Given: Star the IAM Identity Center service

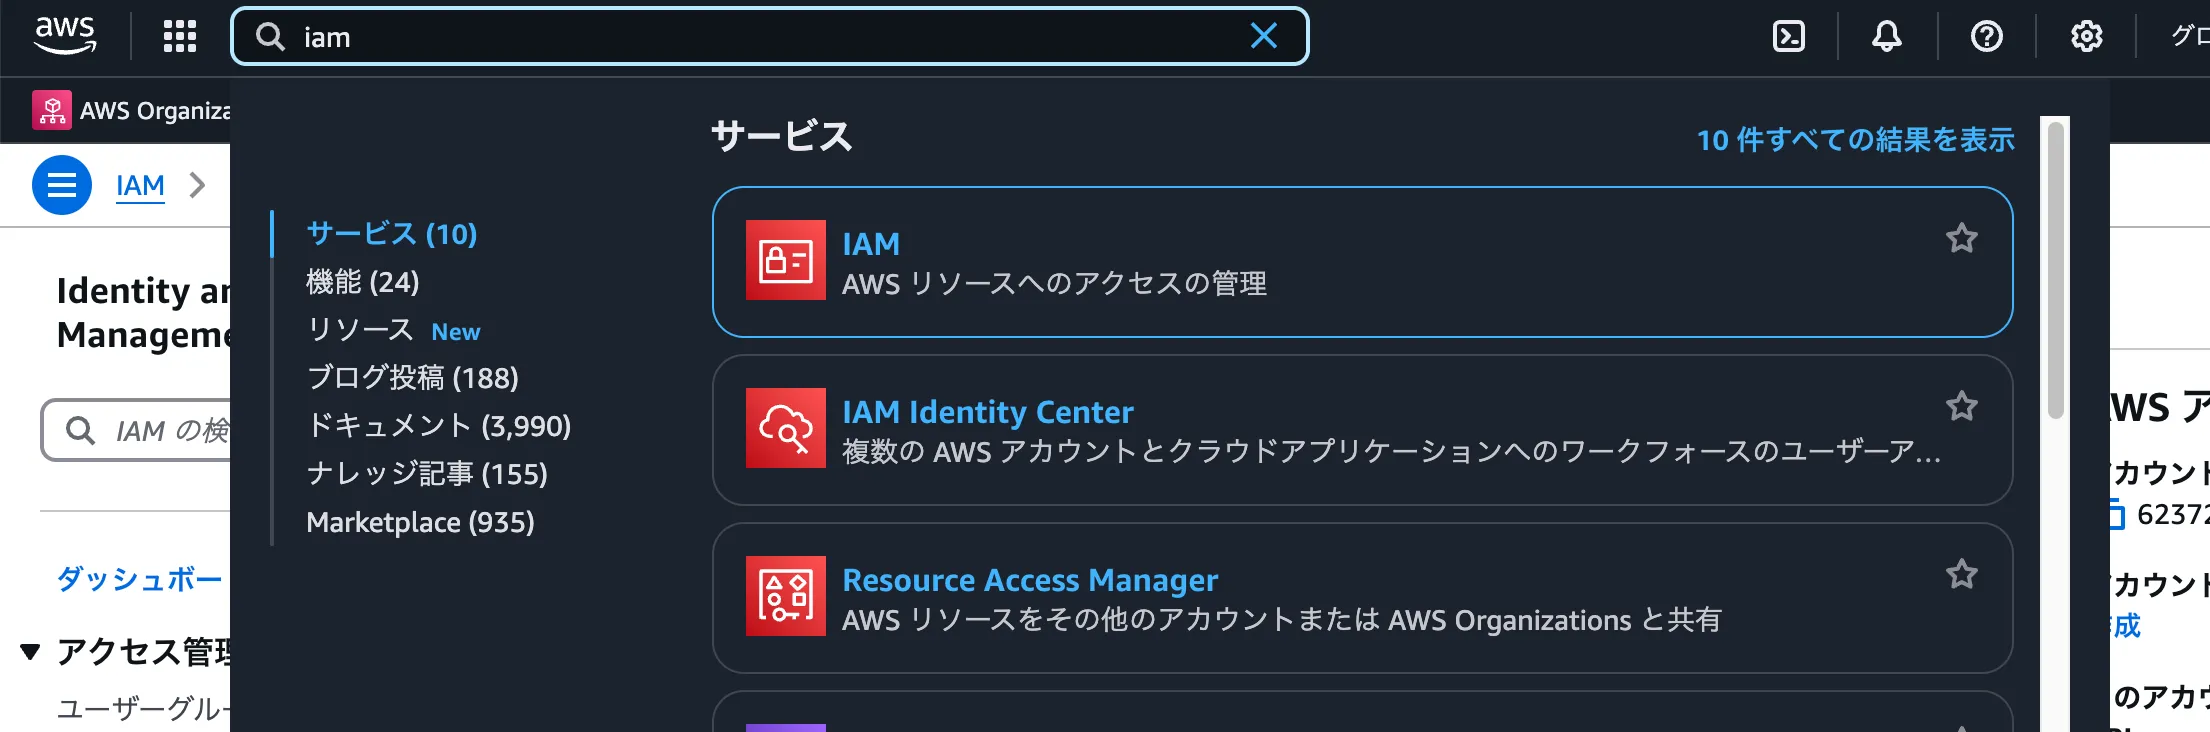Looking at the screenshot, I should point(1961,407).
